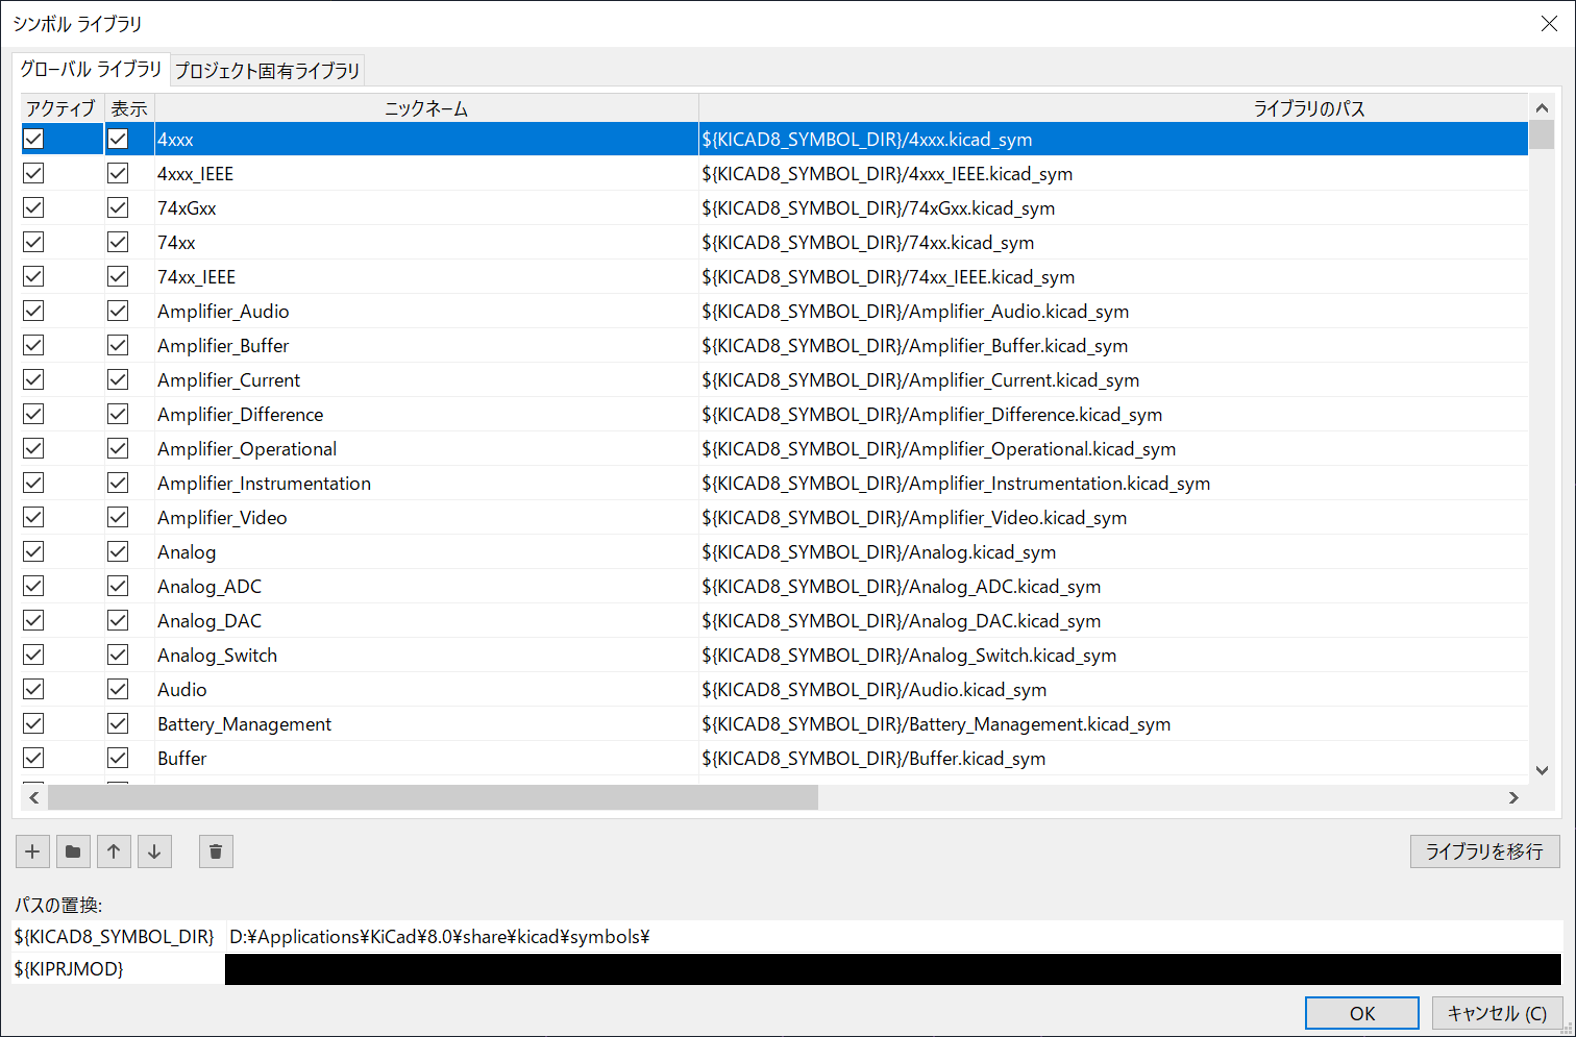Select nickname cell Analog_DAC
This screenshot has height=1037, width=1576.
tap(427, 621)
